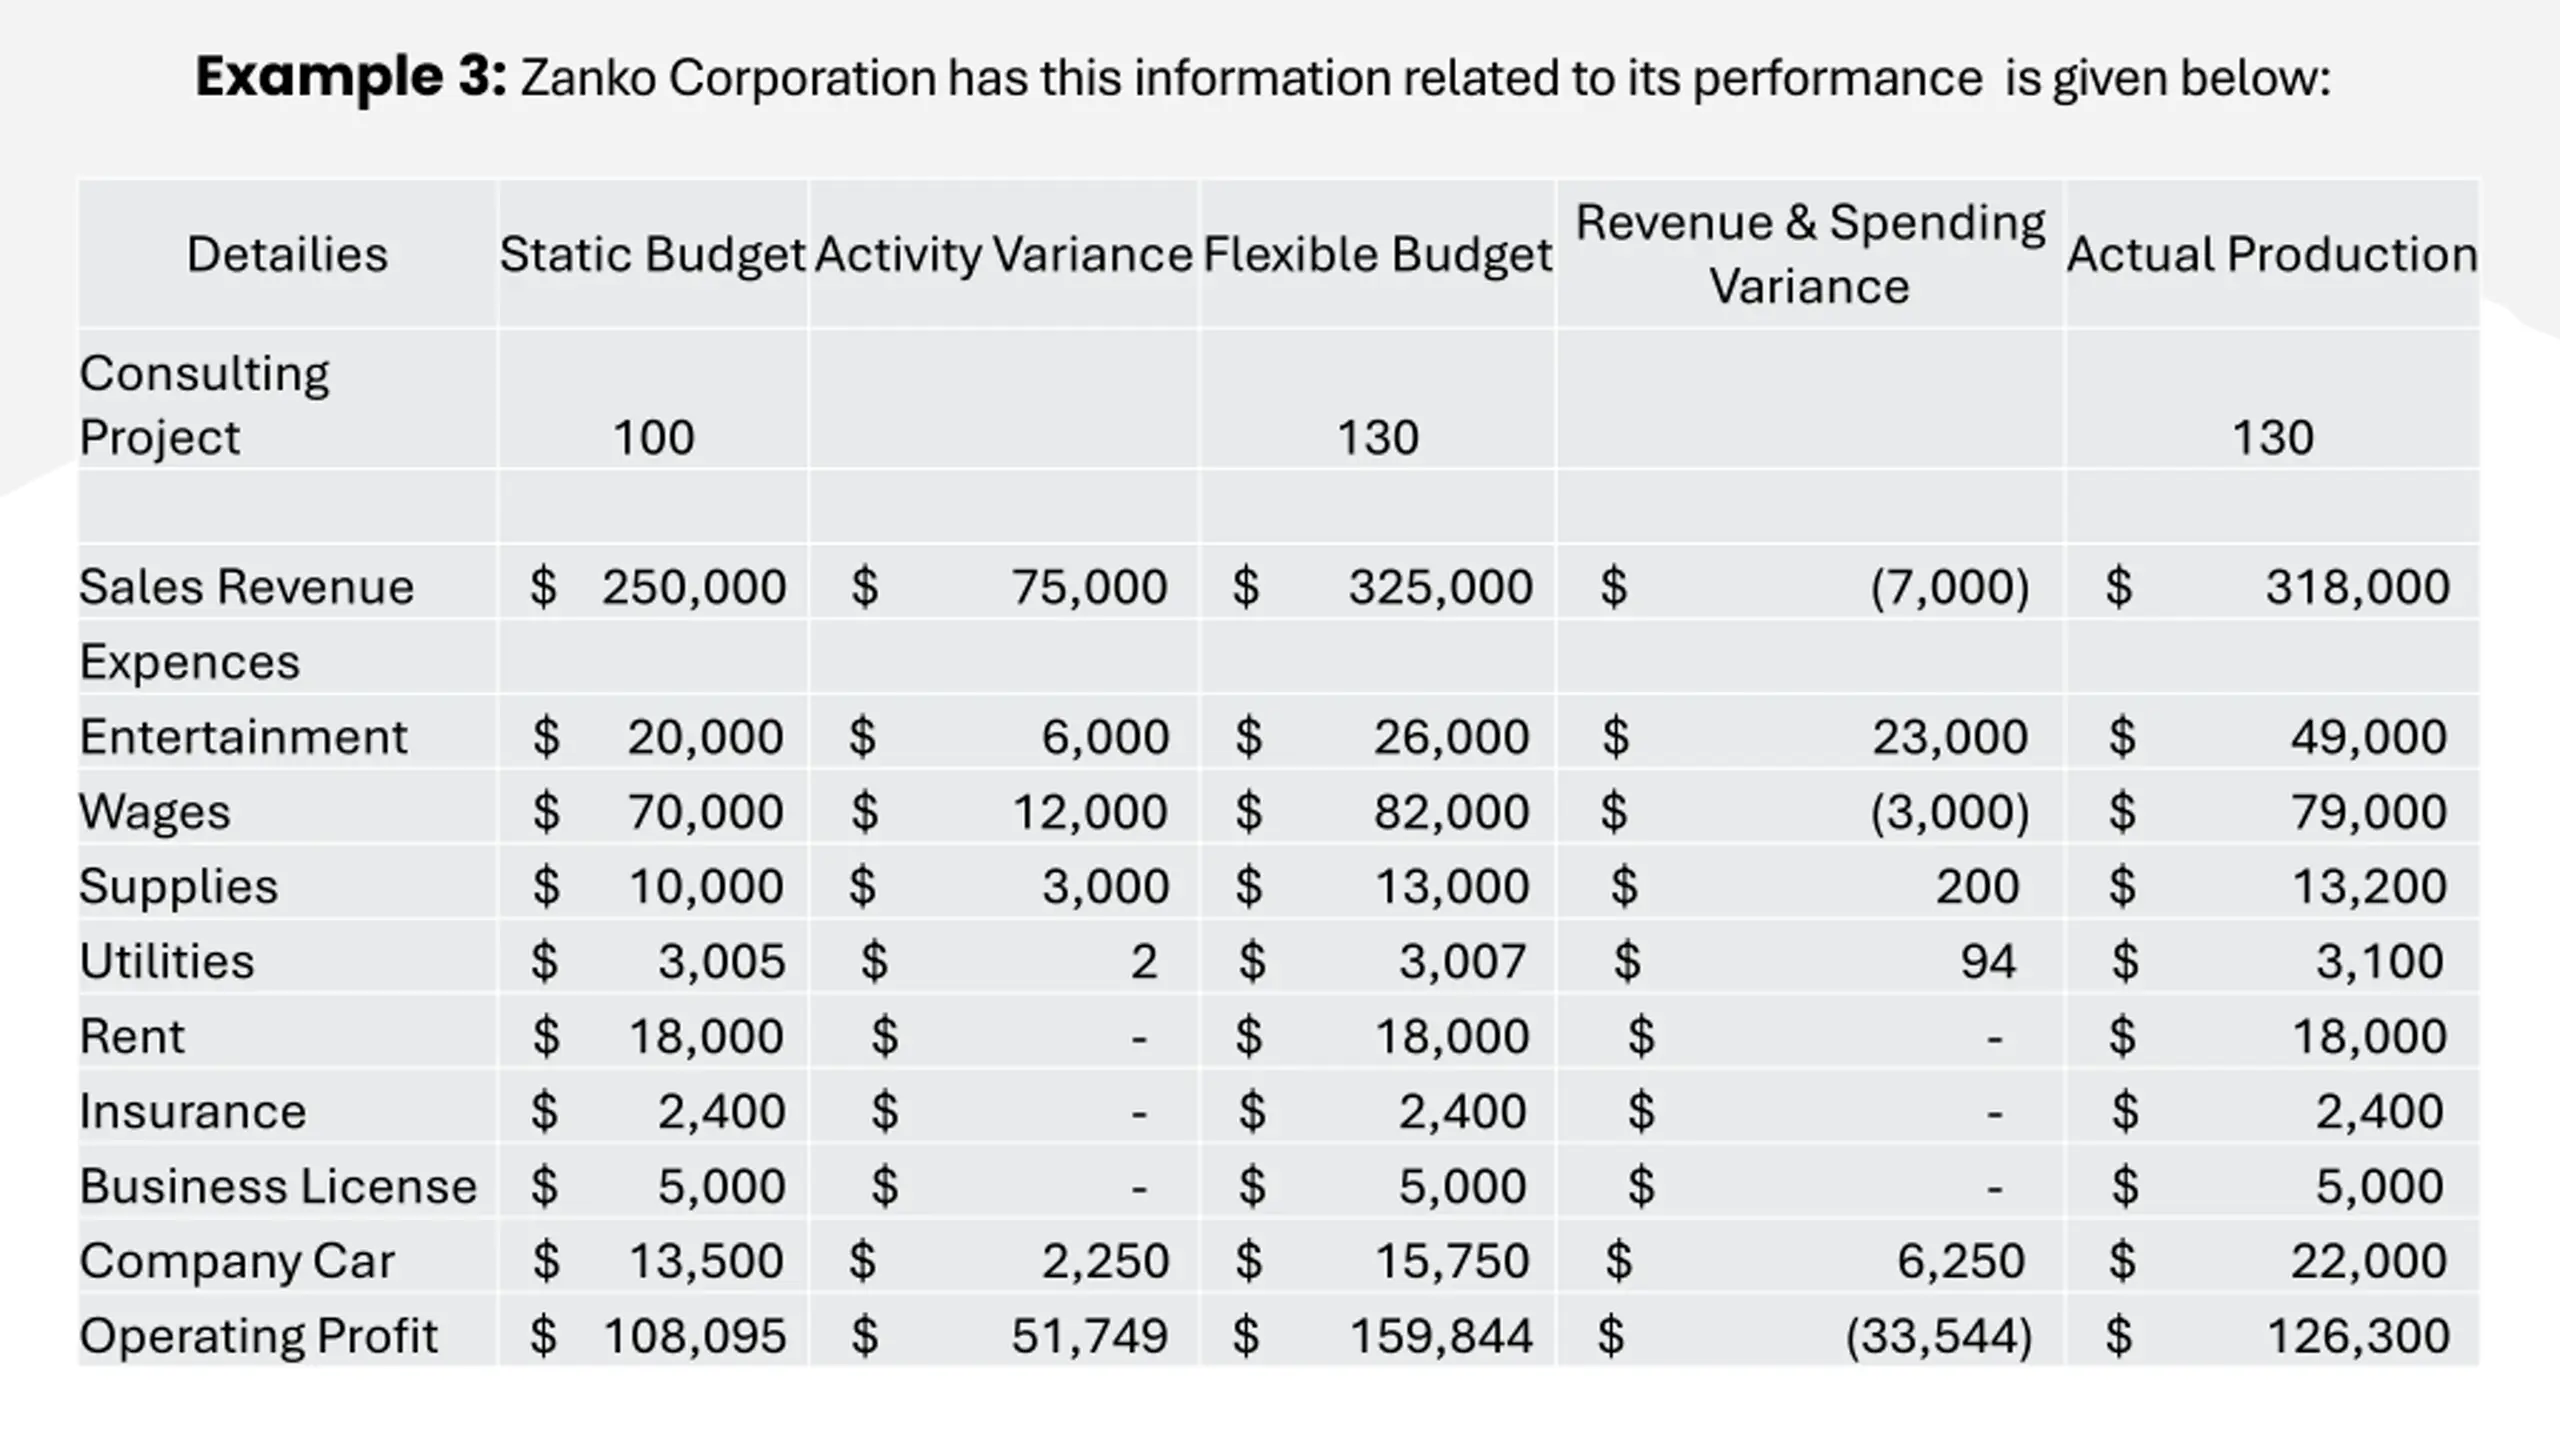Select the Wages row label
This screenshot has width=2560, height=1440.
click(155, 812)
